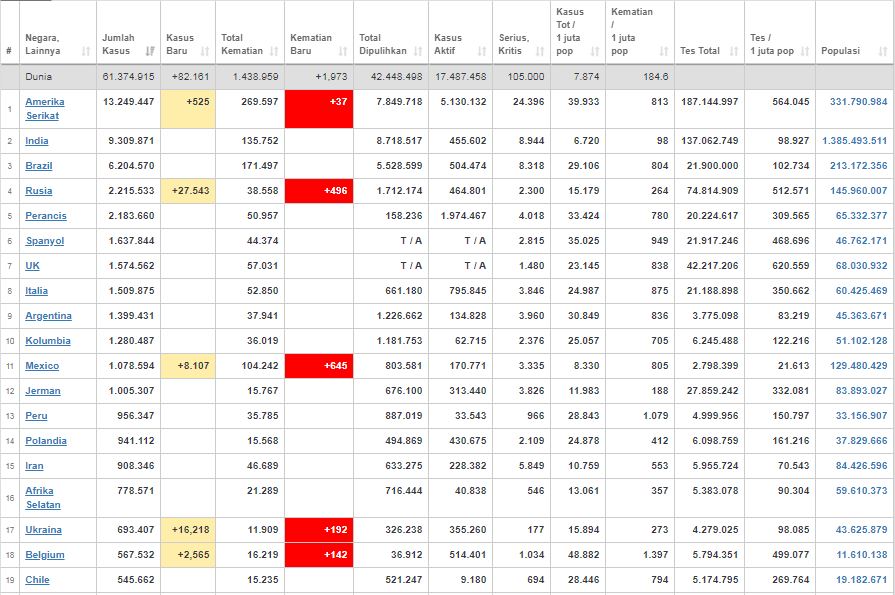Click Belgium's +2,565 new cases cell

pyautogui.click(x=188, y=555)
